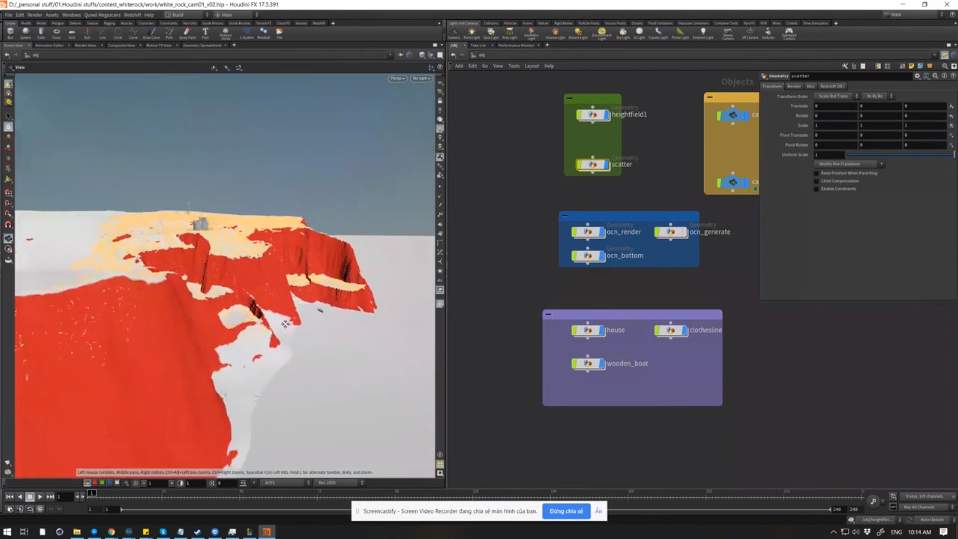Select the Box shelf tool
Screen dimensions: 958x539
(x=10, y=33)
